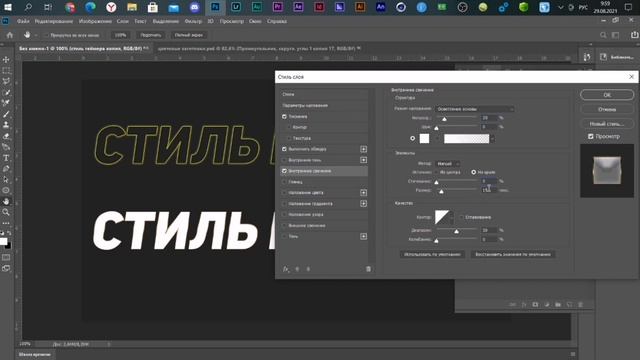
Task: Click Восстановить значения по умолчанию button
Action: pos(513,254)
